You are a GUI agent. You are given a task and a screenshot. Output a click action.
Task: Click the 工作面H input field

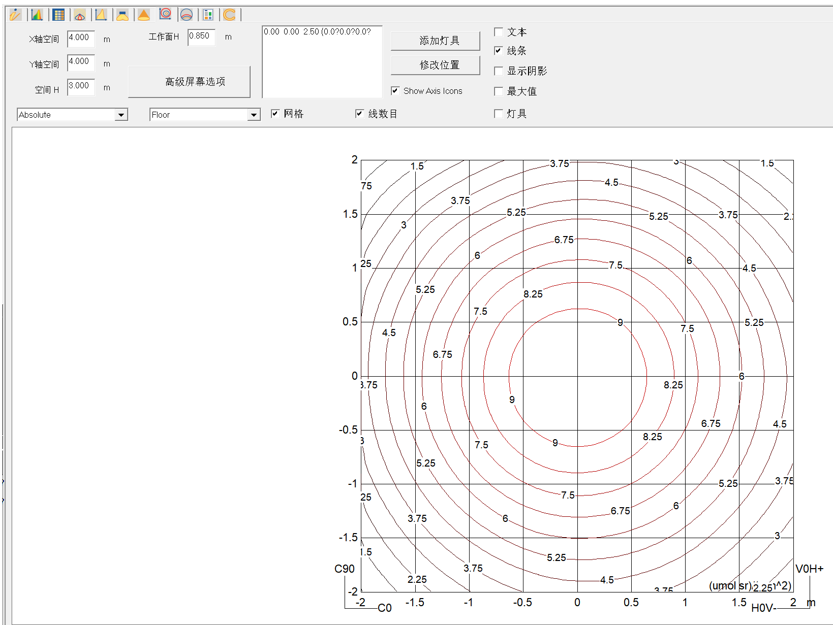pyautogui.click(x=202, y=37)
